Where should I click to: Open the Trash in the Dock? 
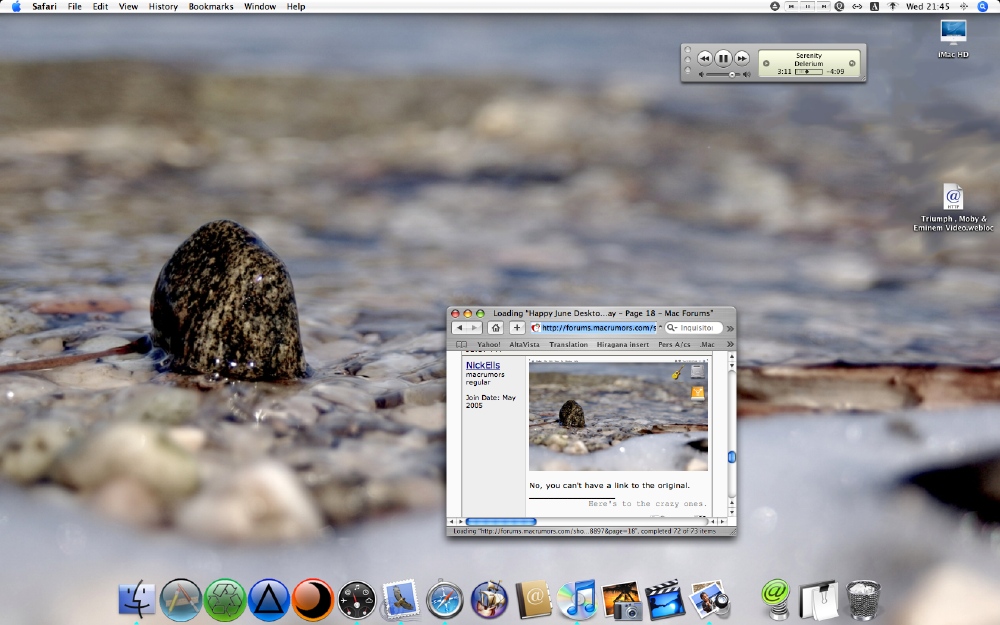coord(863,599)
